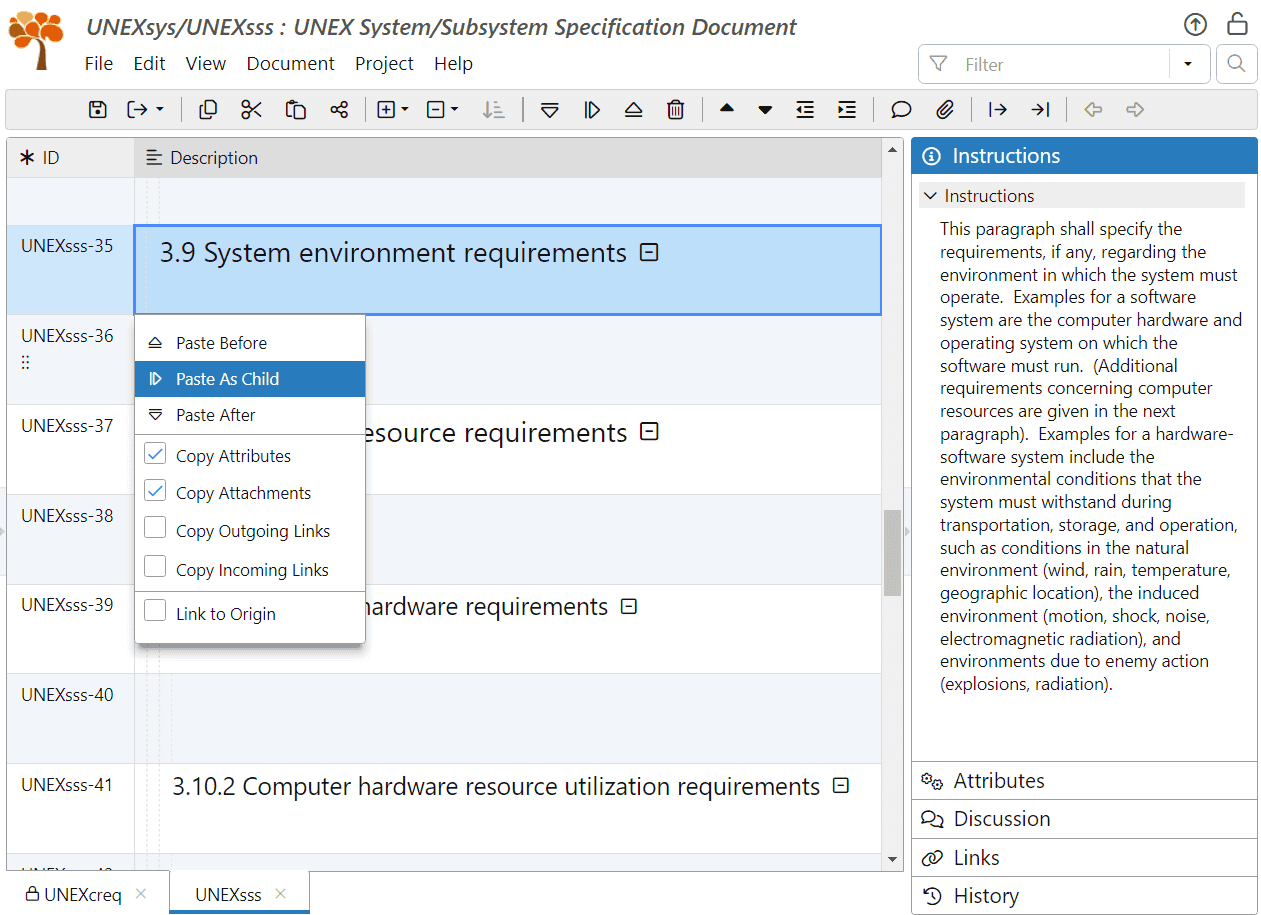Click the scrollbar down arrow

coord(893,860)
